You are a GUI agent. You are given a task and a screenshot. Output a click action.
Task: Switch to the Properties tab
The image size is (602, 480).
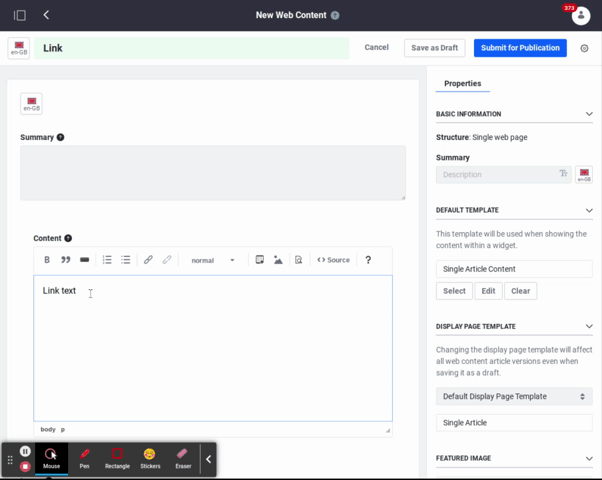pyautogui.click(x=462, y=83)
